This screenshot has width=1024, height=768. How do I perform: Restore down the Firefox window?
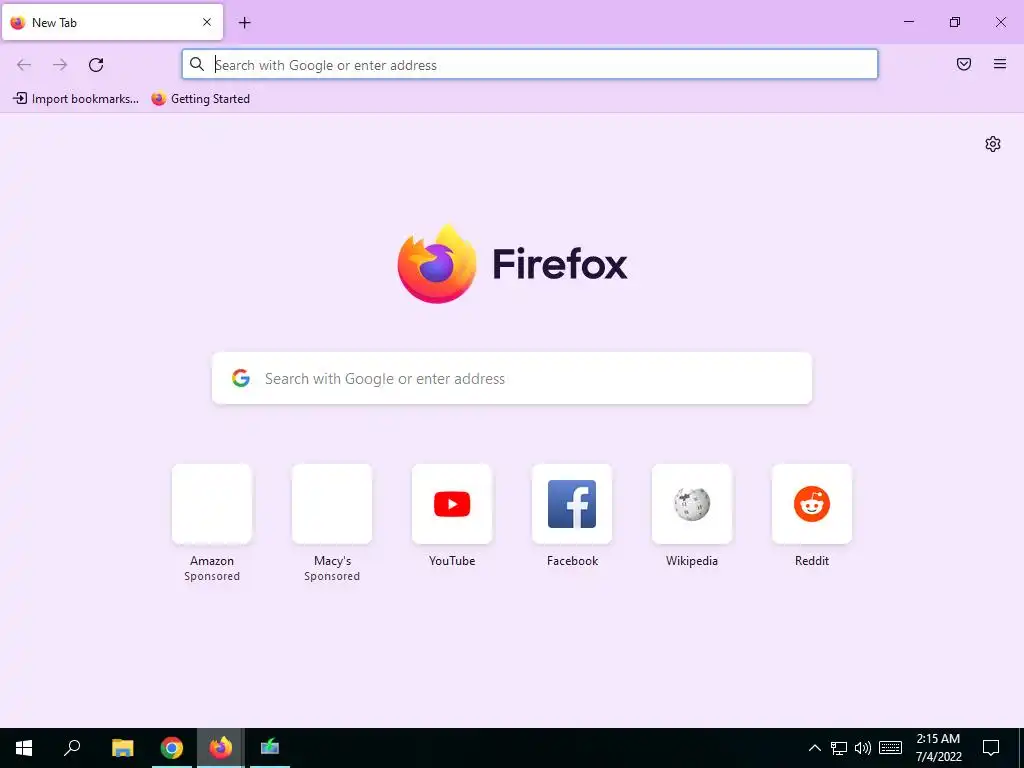coord(955,22)
